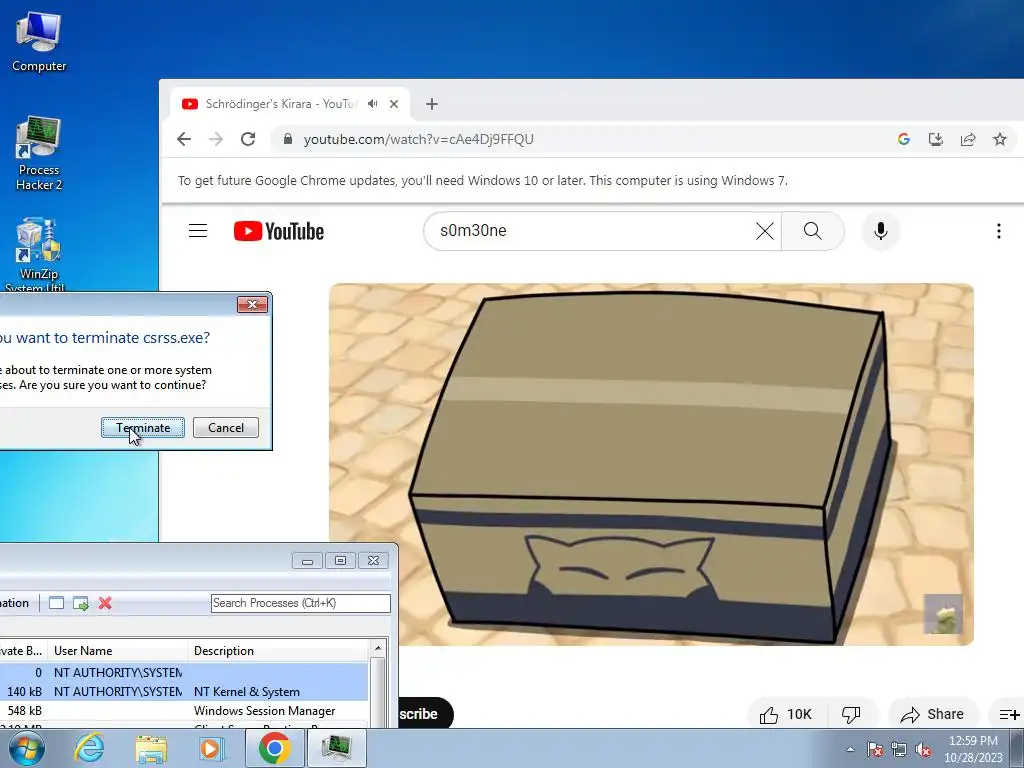Viewport: 1024px width, 768px height.
Task: Switch to Process Hacker in the taskbar
Action: [337, 748]
